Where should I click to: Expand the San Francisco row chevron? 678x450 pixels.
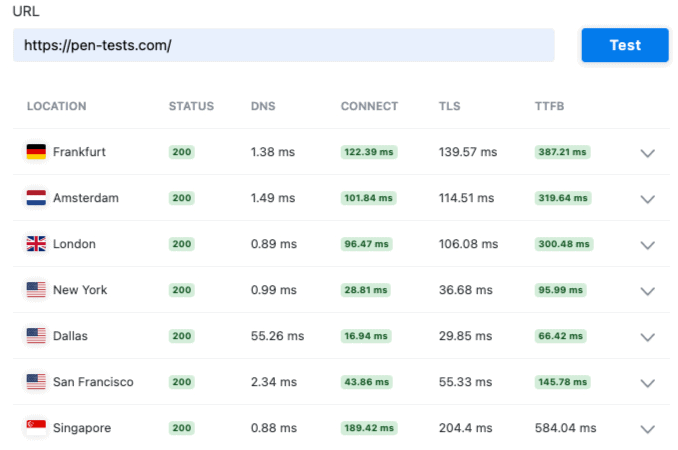647,383
